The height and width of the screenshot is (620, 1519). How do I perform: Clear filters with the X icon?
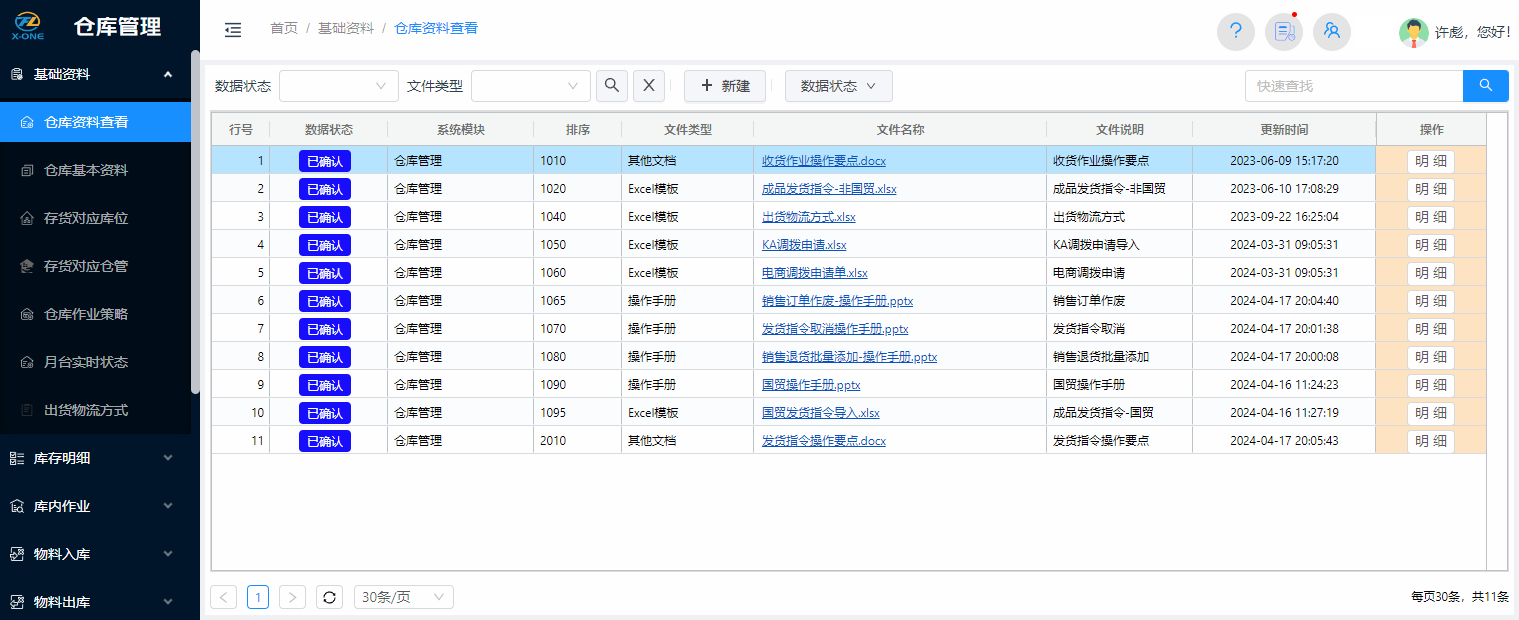point(648,86)
